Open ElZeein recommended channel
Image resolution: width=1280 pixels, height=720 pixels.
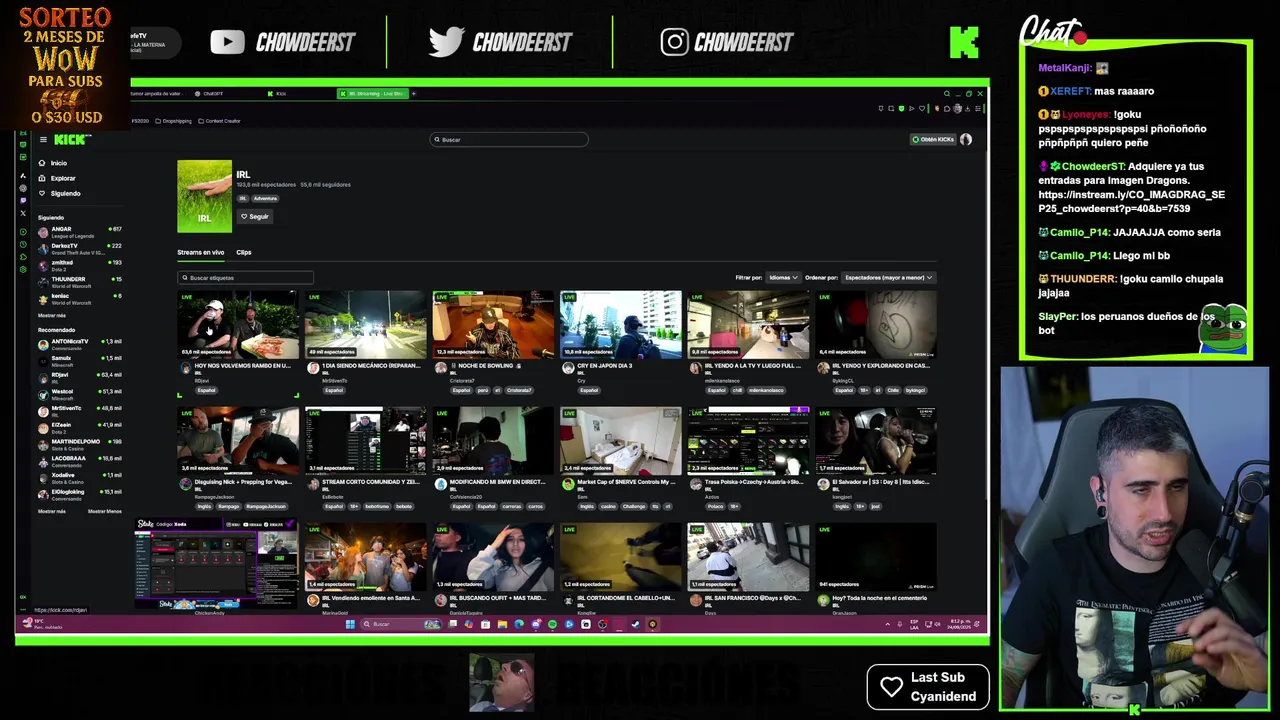click(79, 428)
